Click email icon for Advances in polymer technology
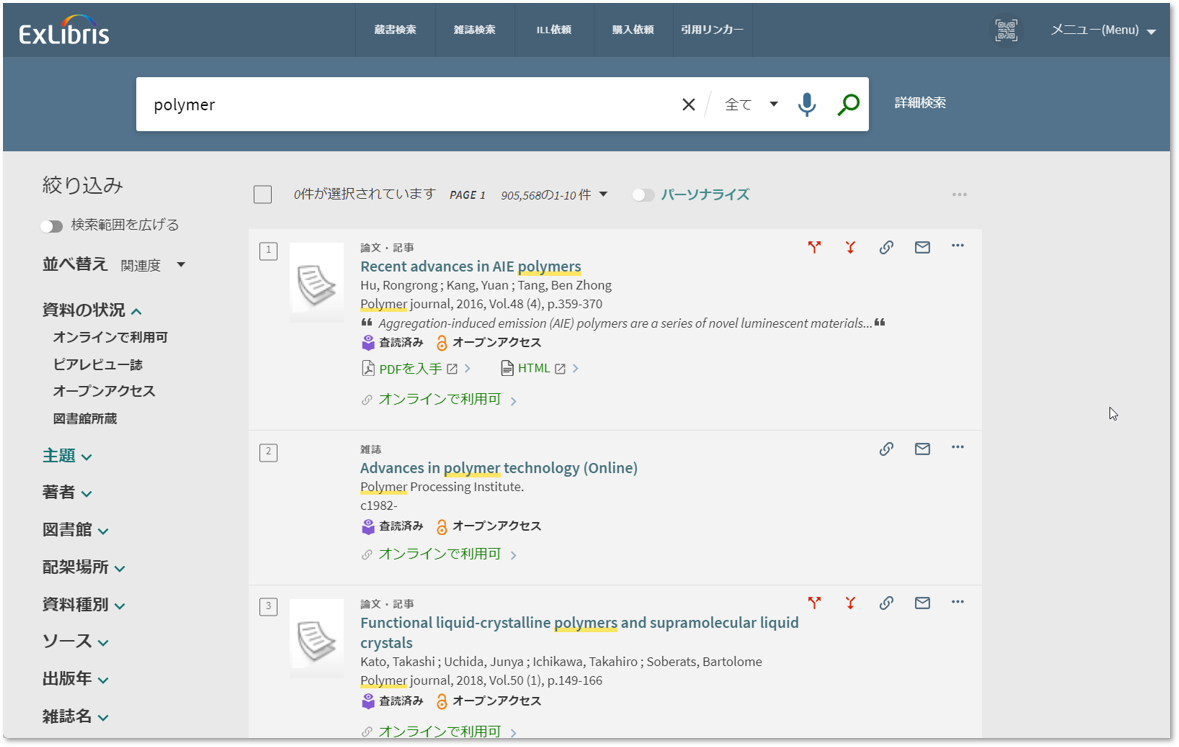Screen dimensions: 1179x747 click(922, 449)
